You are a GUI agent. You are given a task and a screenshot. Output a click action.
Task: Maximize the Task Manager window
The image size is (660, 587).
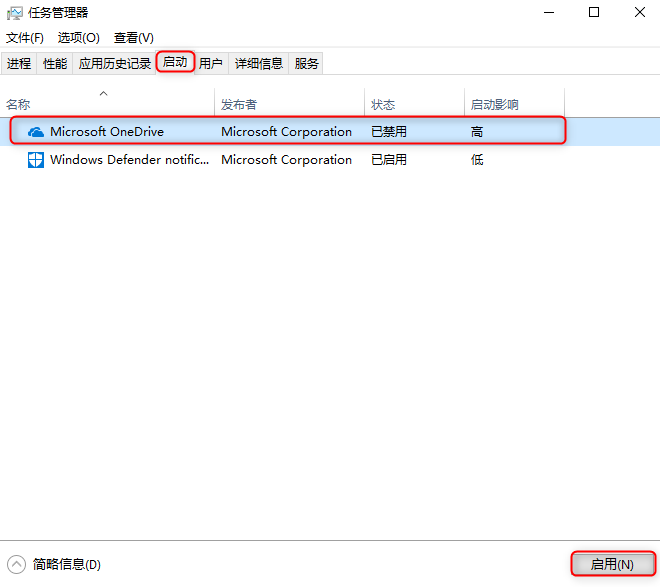click(x=594, y=13)
